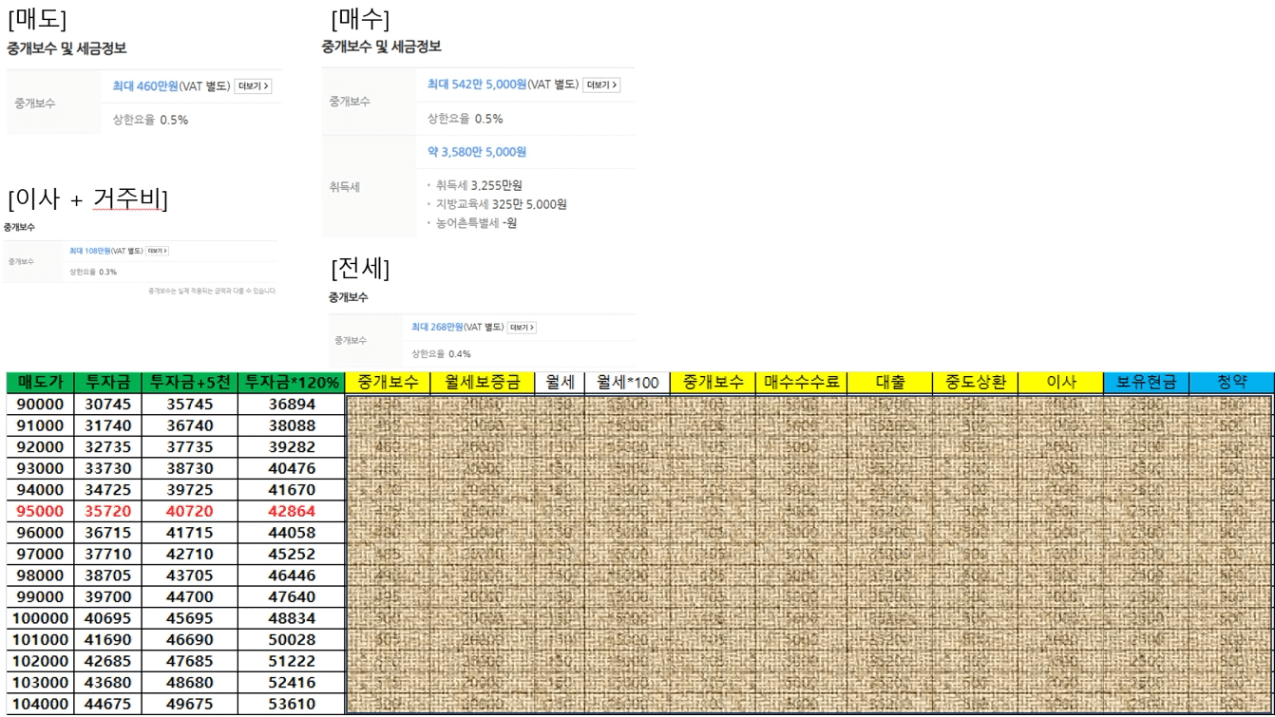Click the 매수수수료 column header
Screen dimensions: 1275x717
[801, 382]
